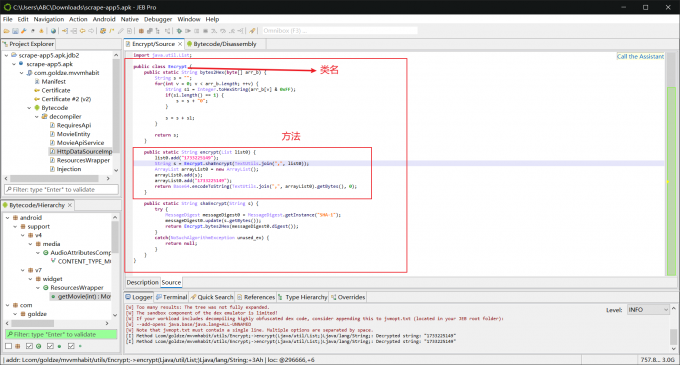Click the debugger stop square toolbar icon
This screenshot has width=680, height=365.
206,31
